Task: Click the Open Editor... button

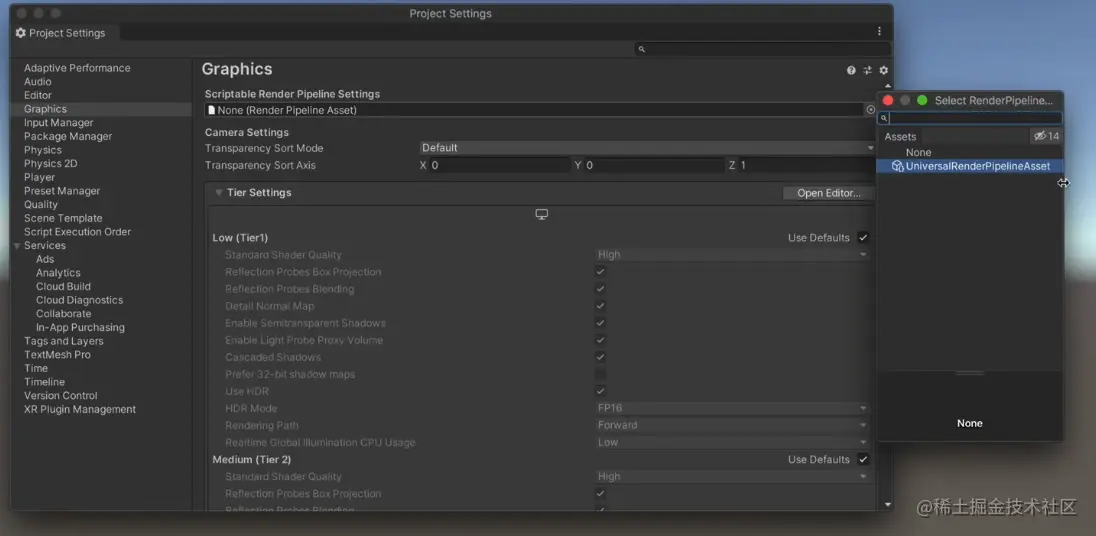Action: point(828,193)
